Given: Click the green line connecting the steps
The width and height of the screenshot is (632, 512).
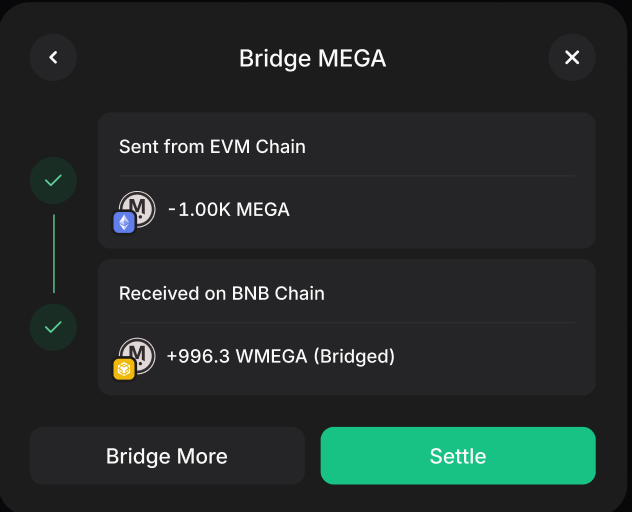Looking at the screenshot, I should [x=54, y=254].
